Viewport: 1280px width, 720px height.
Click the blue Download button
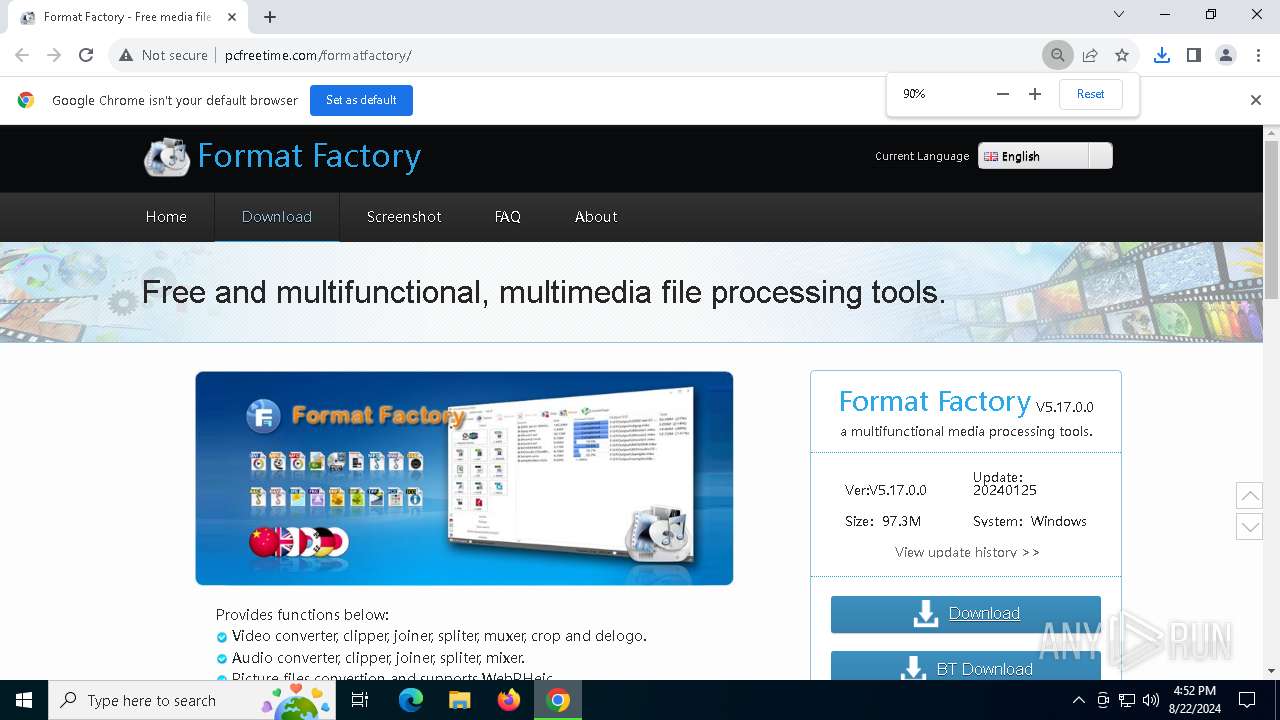coord(966,614)
